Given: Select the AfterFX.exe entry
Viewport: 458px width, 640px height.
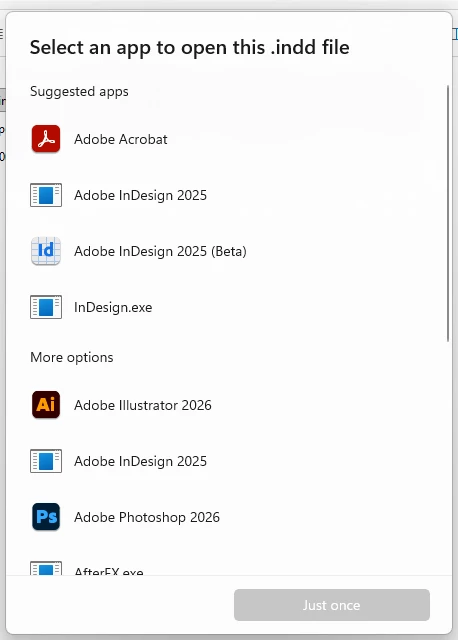Looking at the screenshot, I should coord(227,567).
